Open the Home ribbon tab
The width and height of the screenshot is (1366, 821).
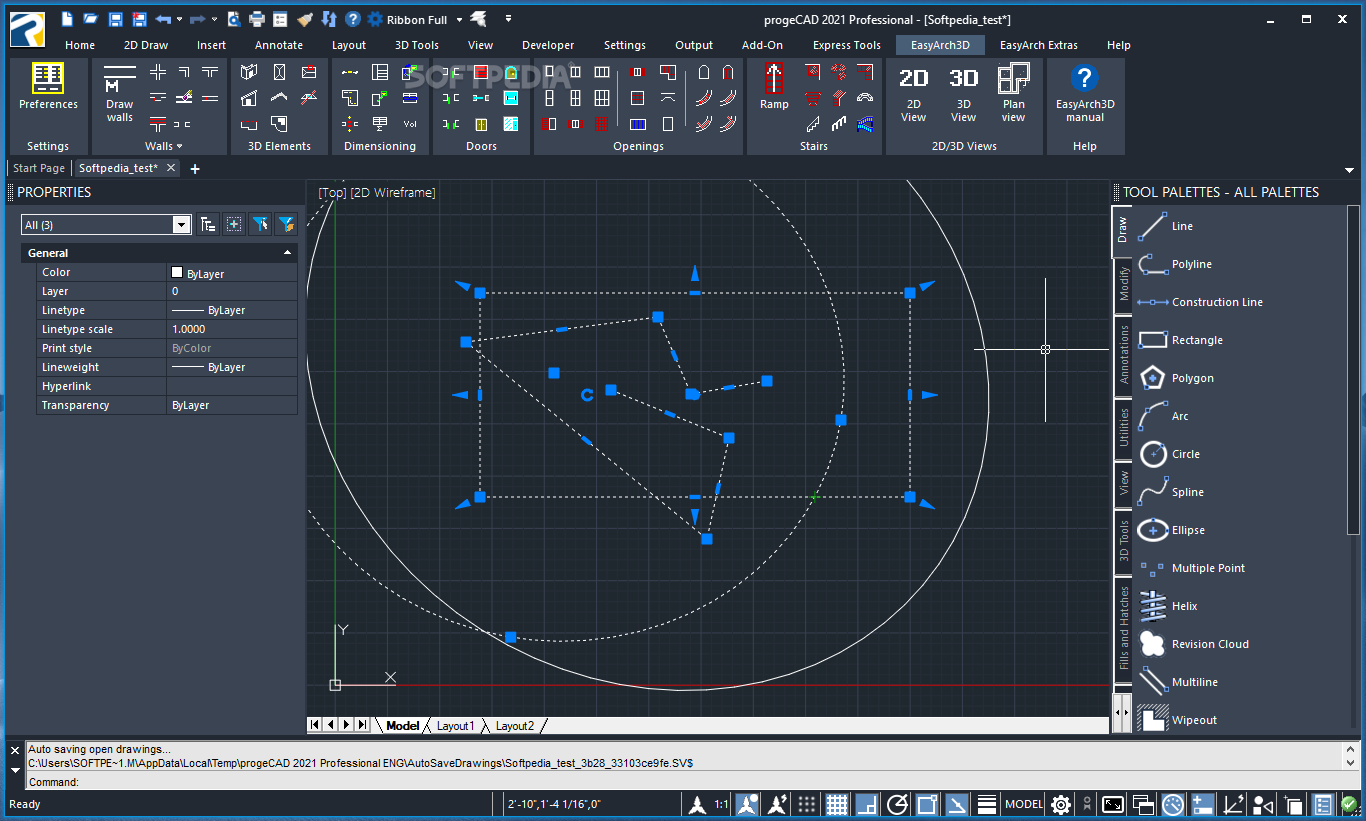pos(80,45)
